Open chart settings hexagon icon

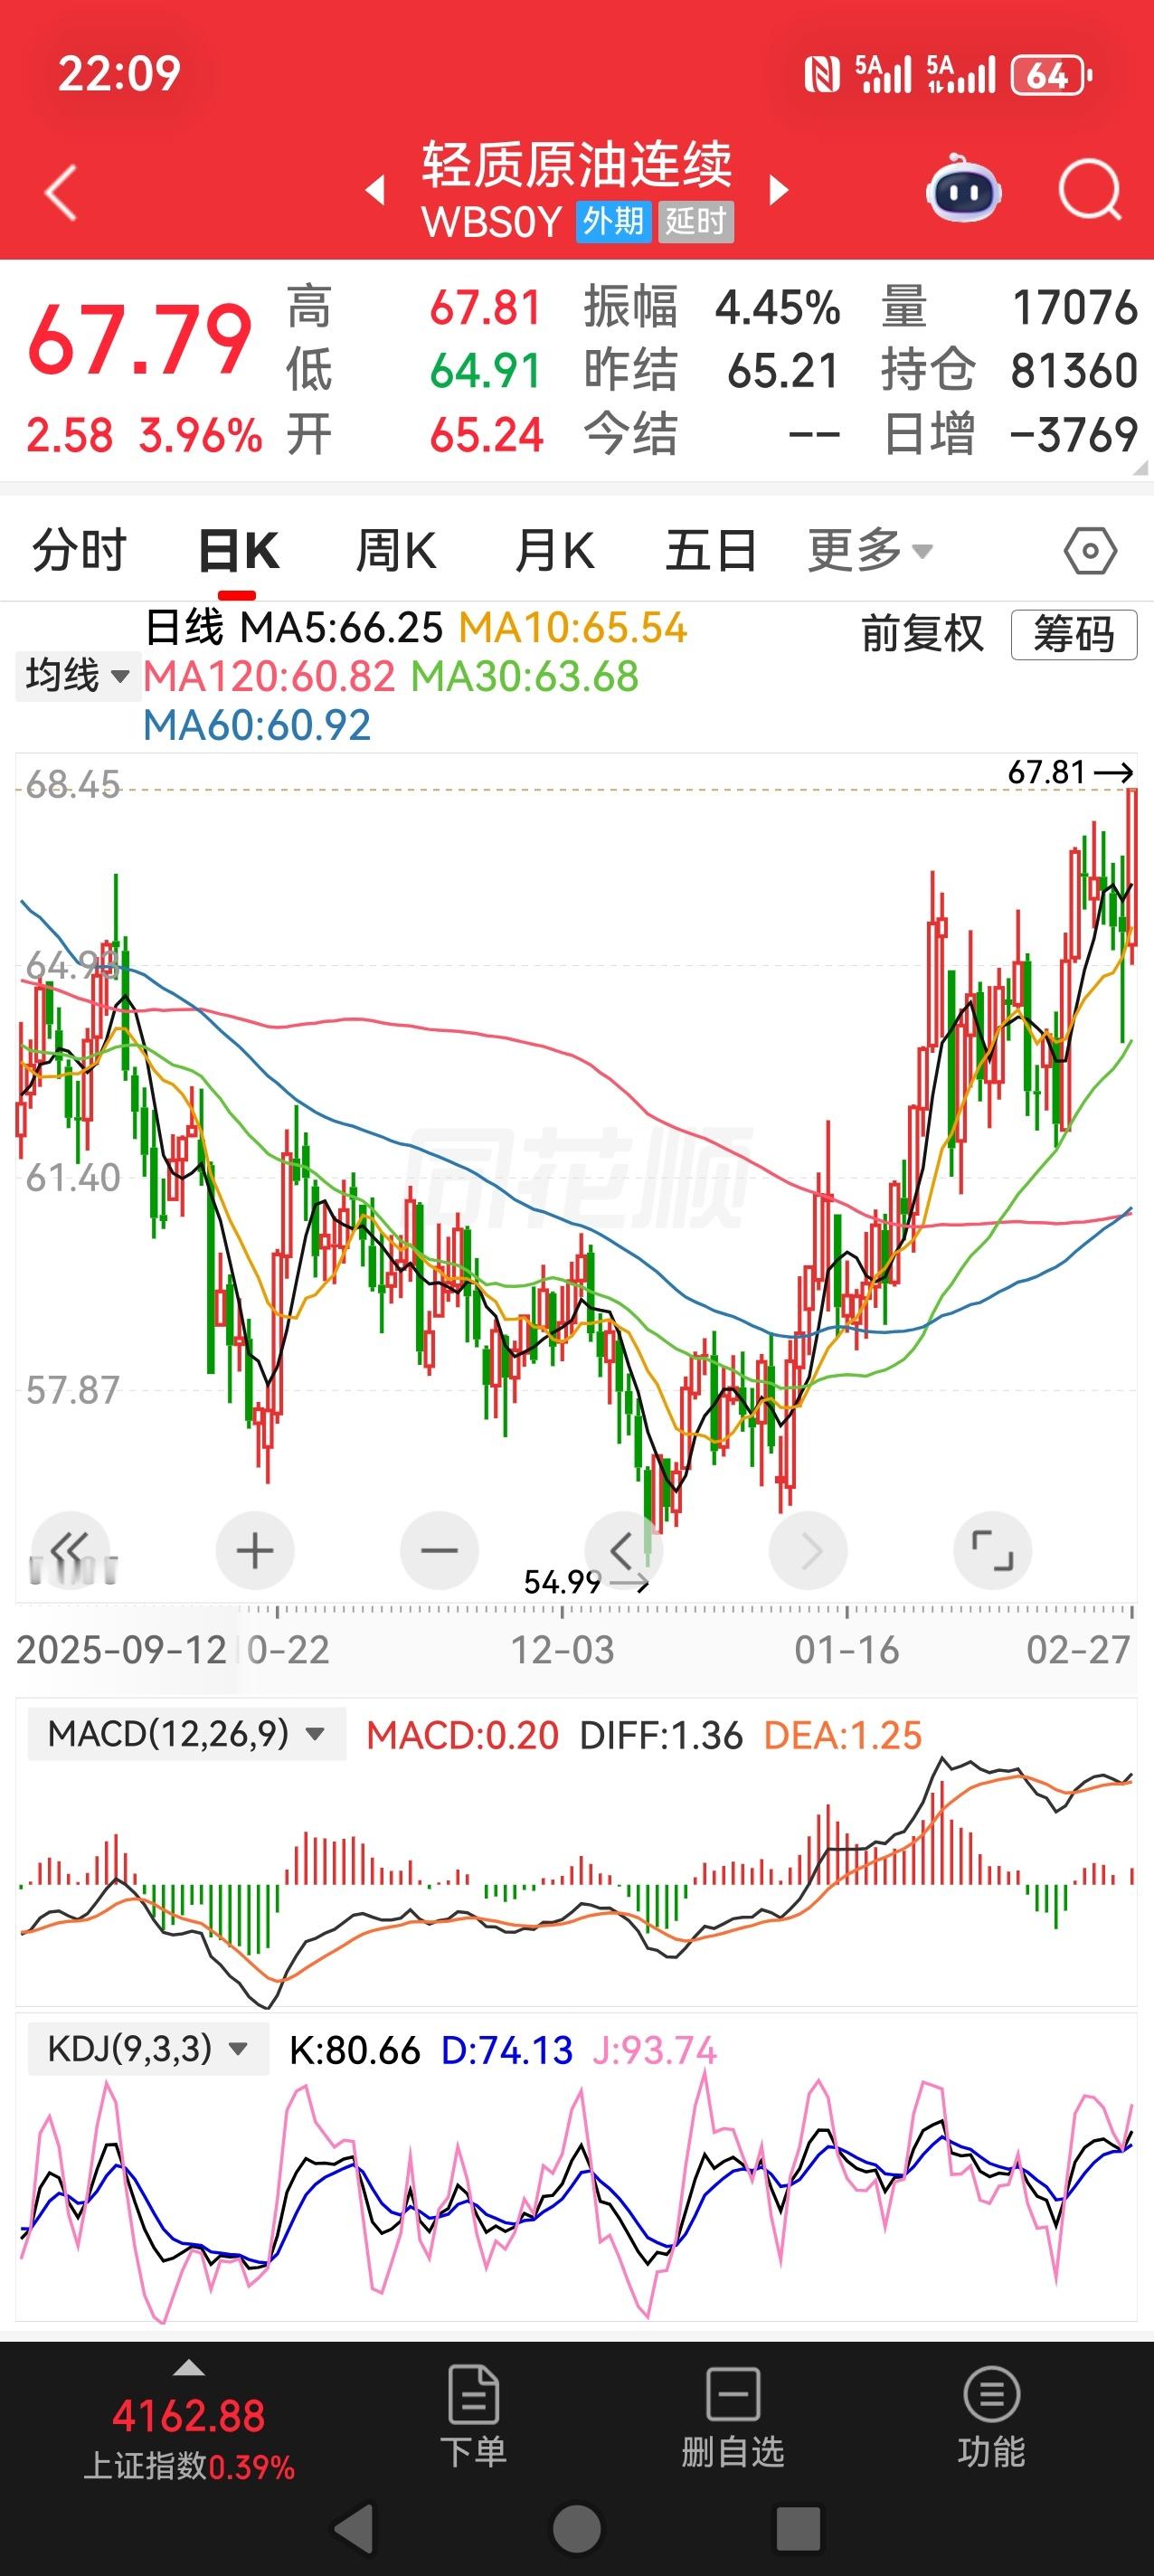[x=1090, y=550]
